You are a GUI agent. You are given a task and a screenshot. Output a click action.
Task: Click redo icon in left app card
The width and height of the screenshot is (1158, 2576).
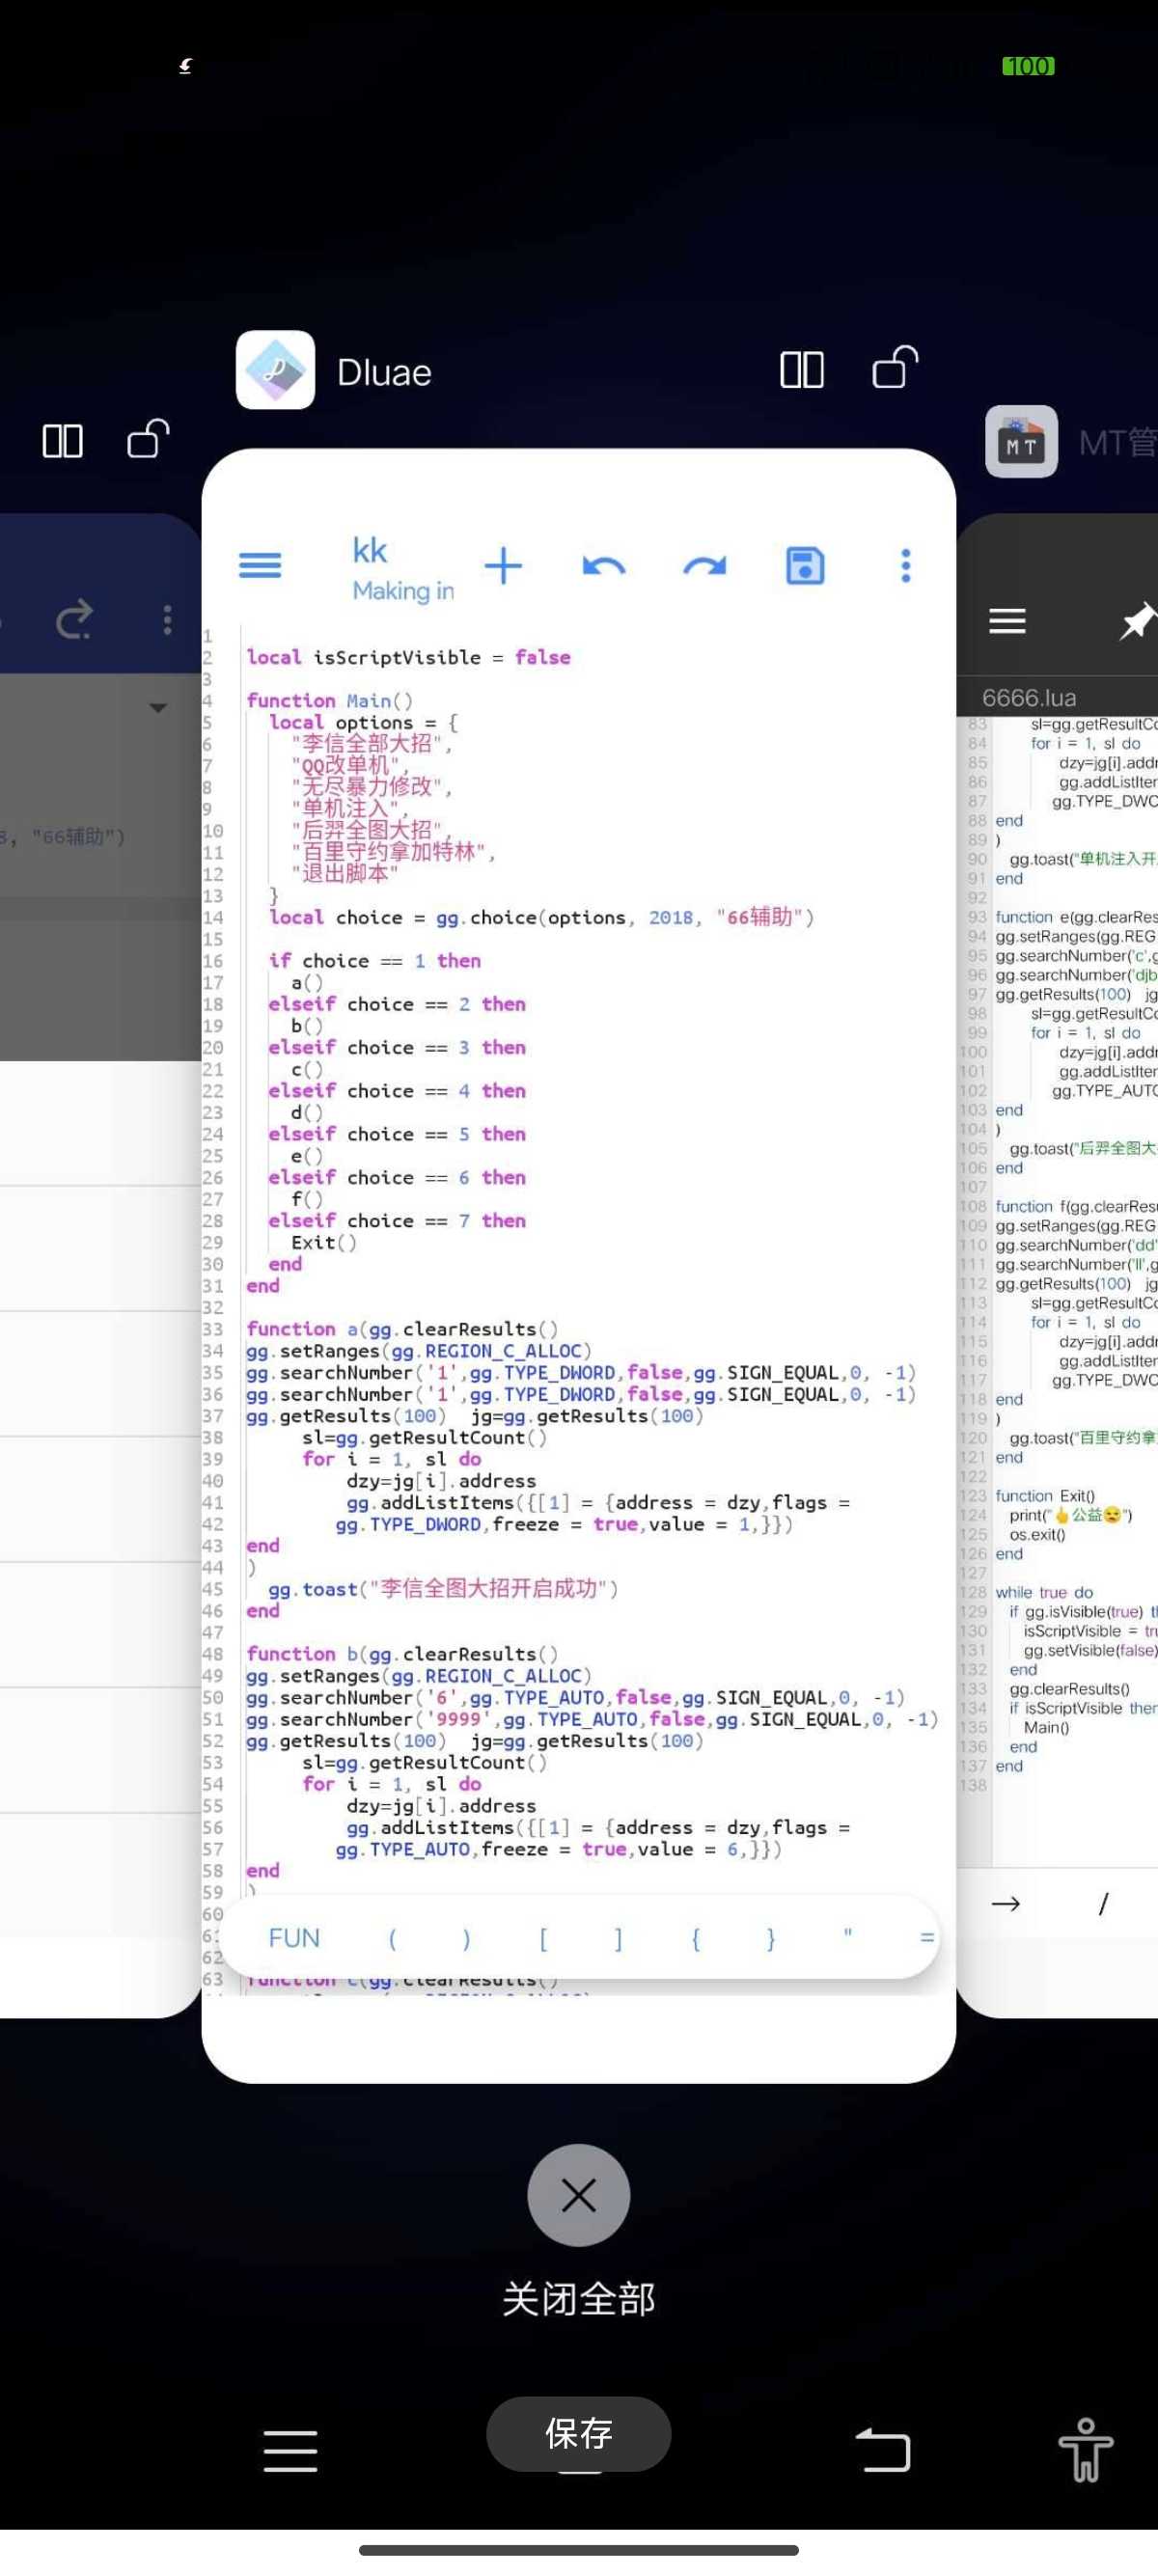click(74, 620)
